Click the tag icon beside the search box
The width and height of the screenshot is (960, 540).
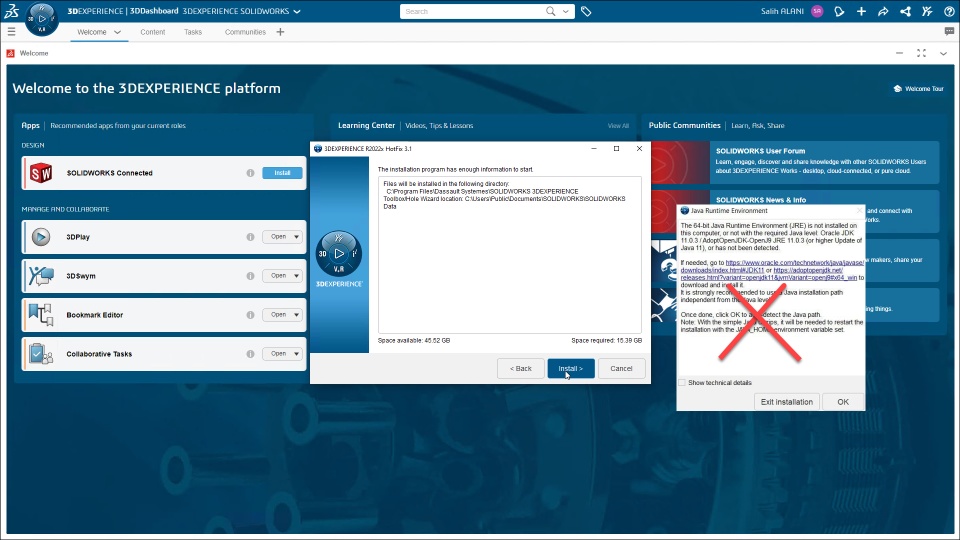[586, 11]
